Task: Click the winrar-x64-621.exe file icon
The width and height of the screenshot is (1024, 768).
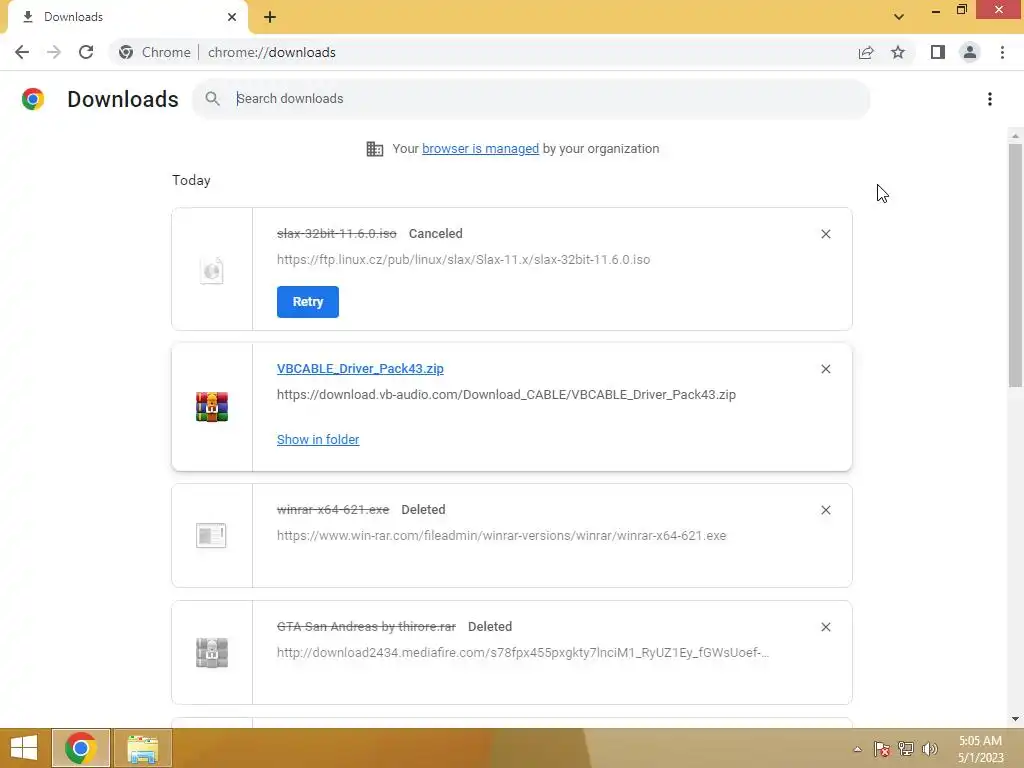Action: pyautogui.click(x=211, y=536)
